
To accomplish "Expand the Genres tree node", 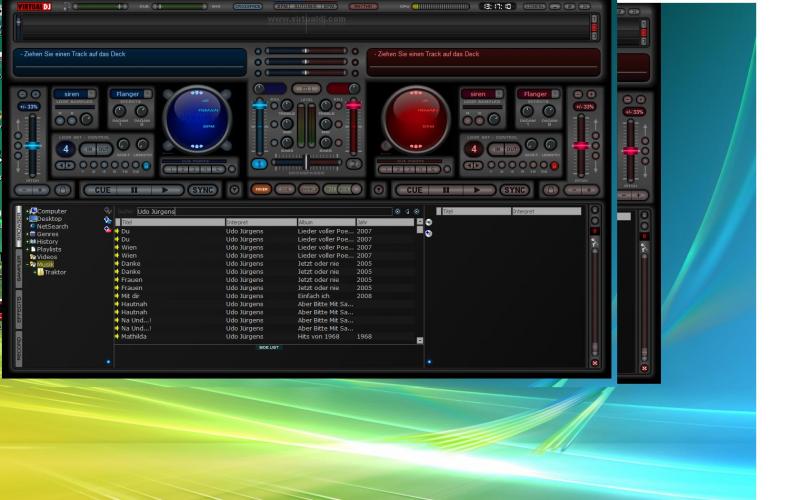I will [28, 234].
